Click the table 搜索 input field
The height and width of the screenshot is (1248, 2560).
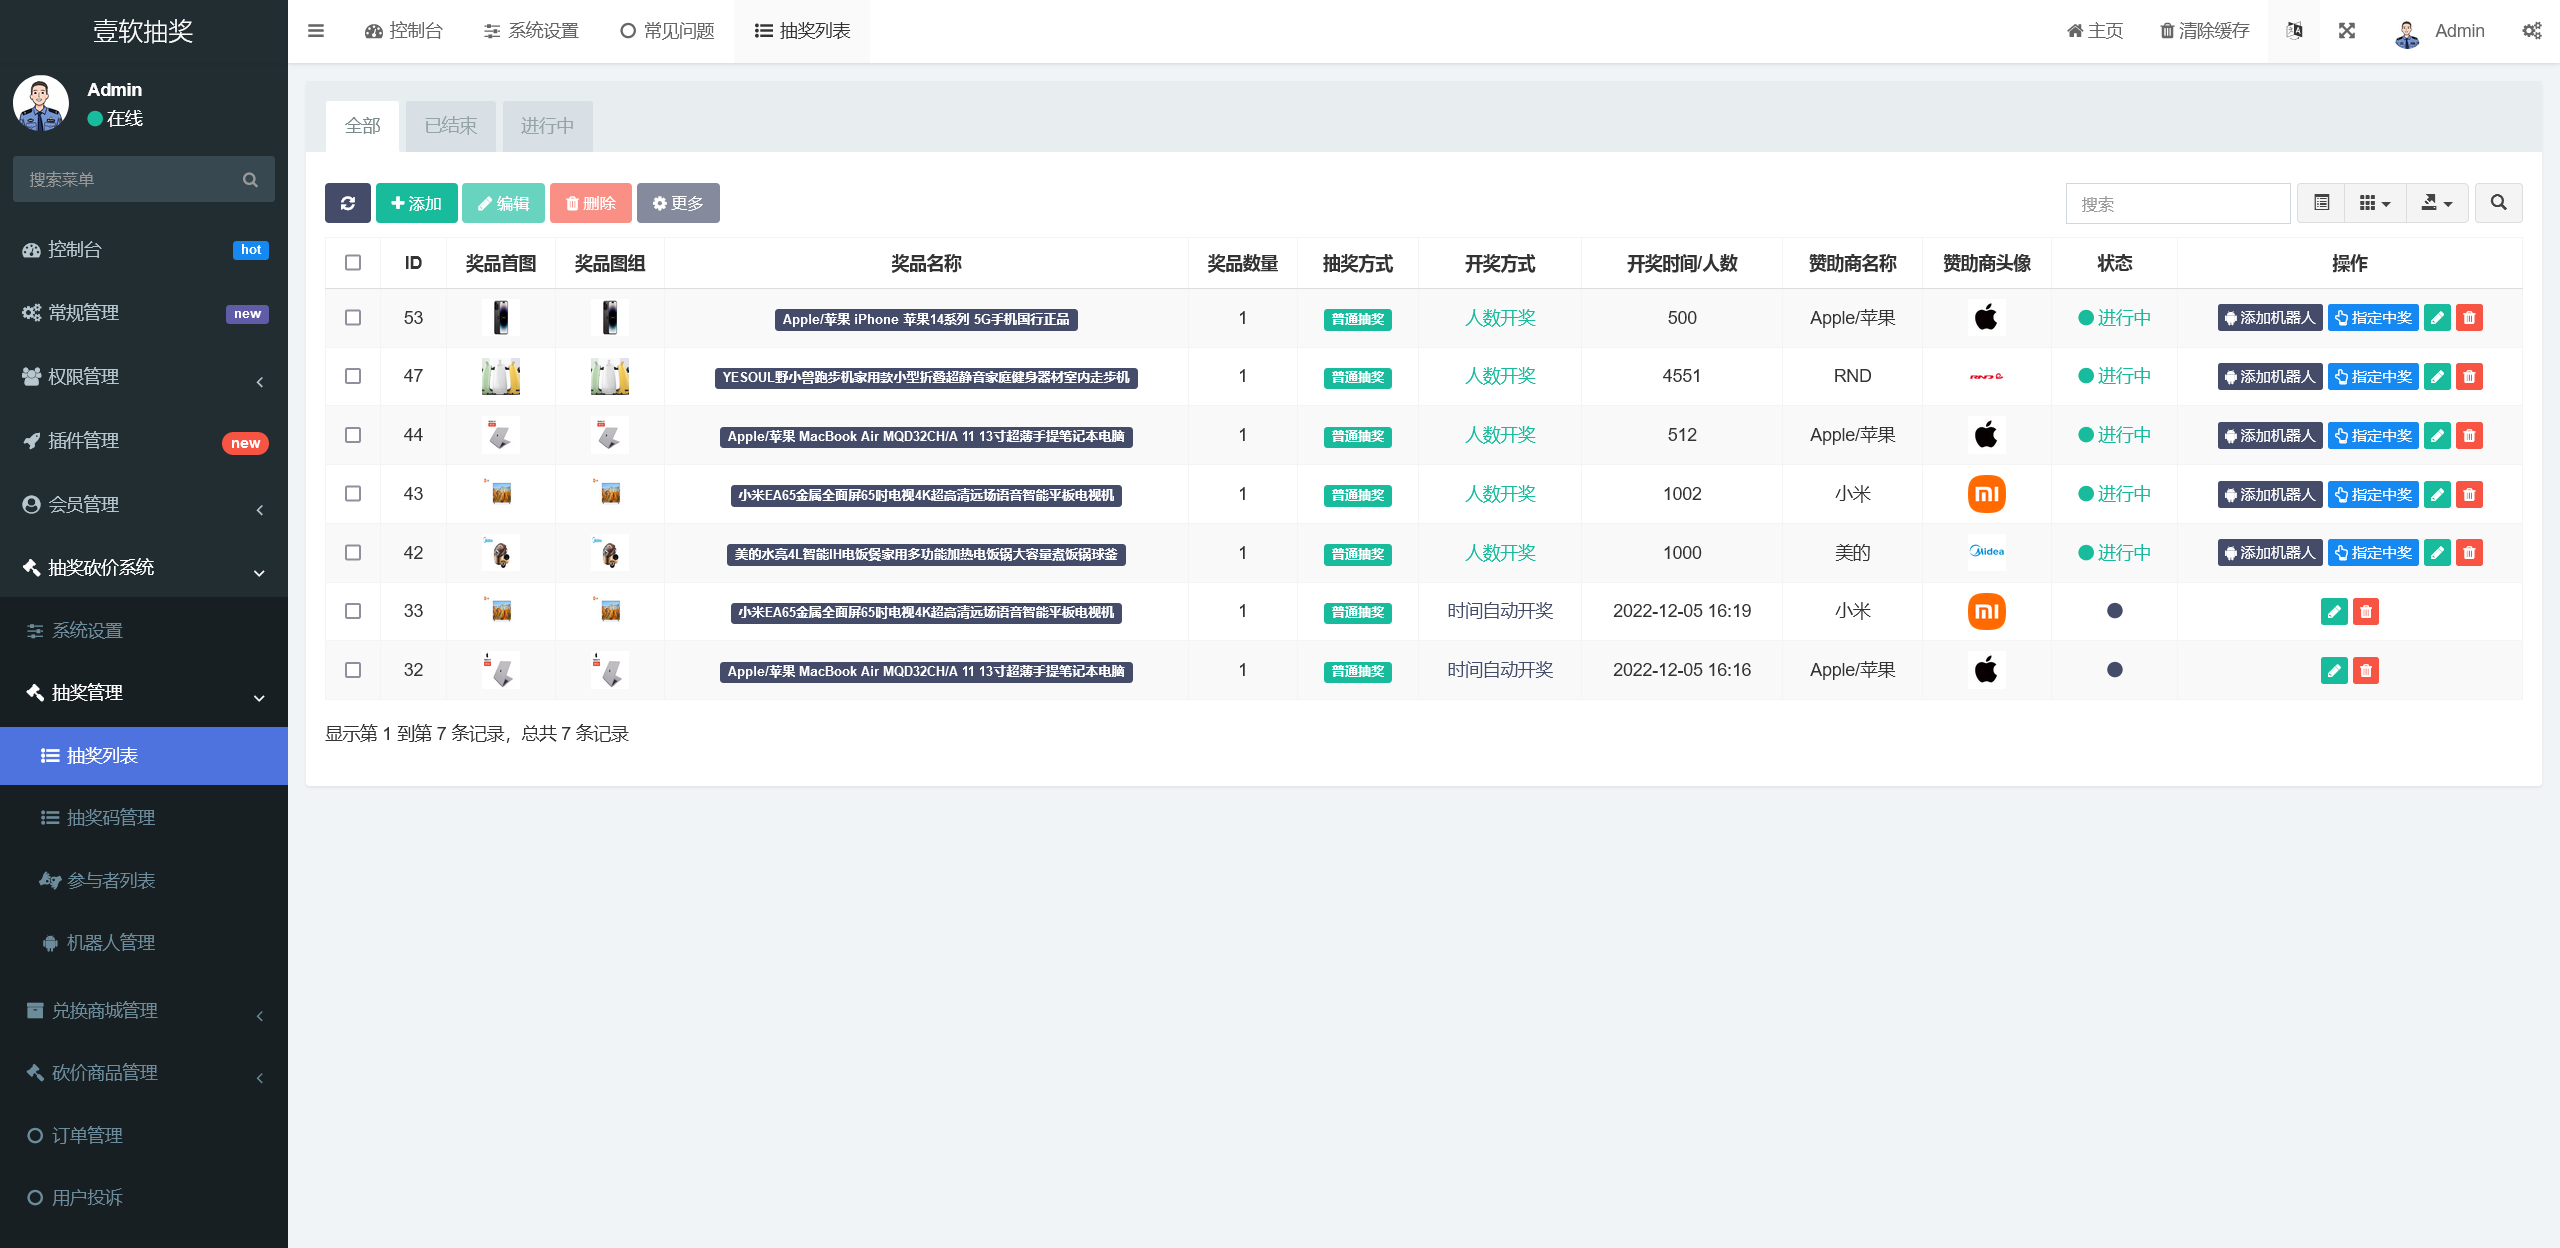[2177, 204]
